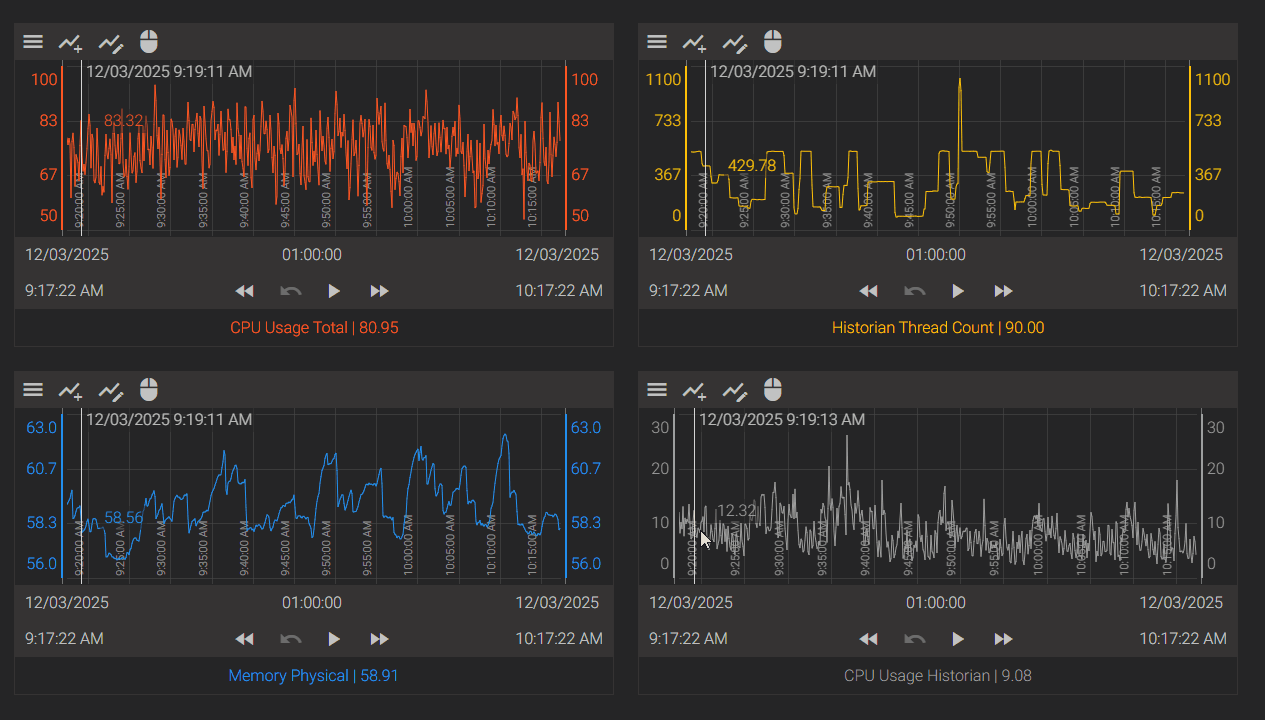Click reset arrow under CPU Usage Historian chart
The height and width of the screenshot is (720, 1265).
pos(914,639)
